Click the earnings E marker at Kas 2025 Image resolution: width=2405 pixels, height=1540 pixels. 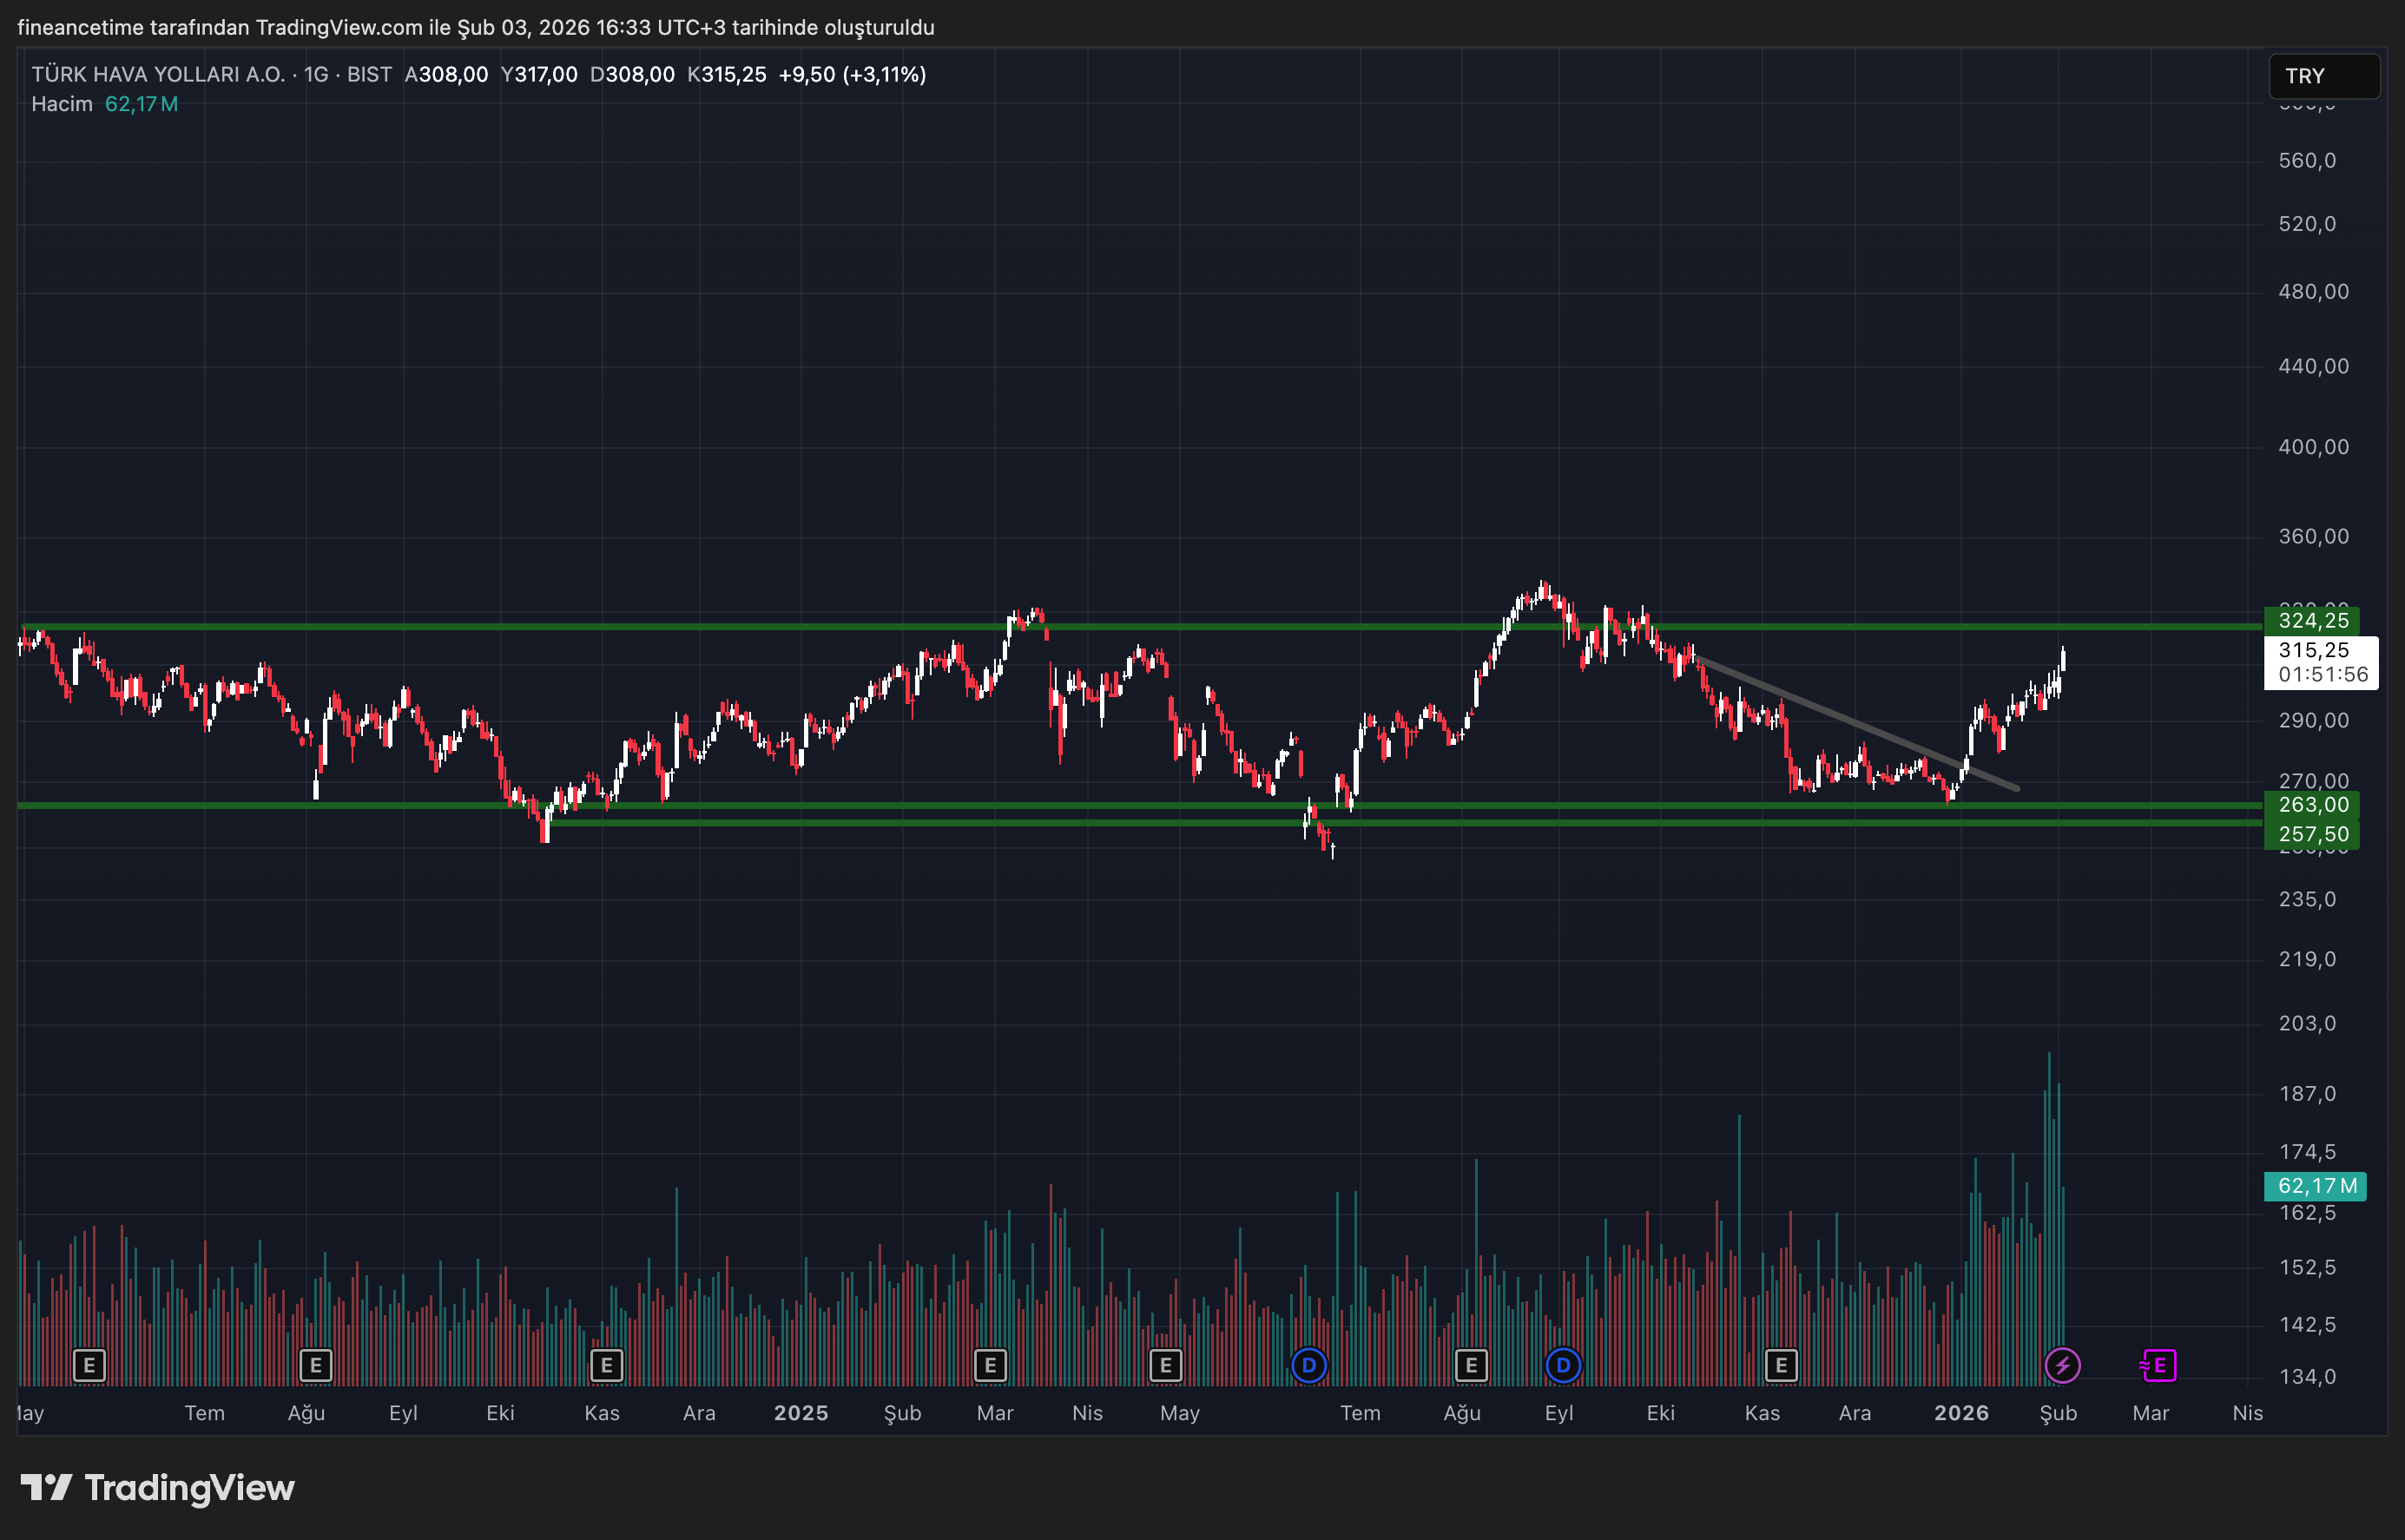1781,1365
